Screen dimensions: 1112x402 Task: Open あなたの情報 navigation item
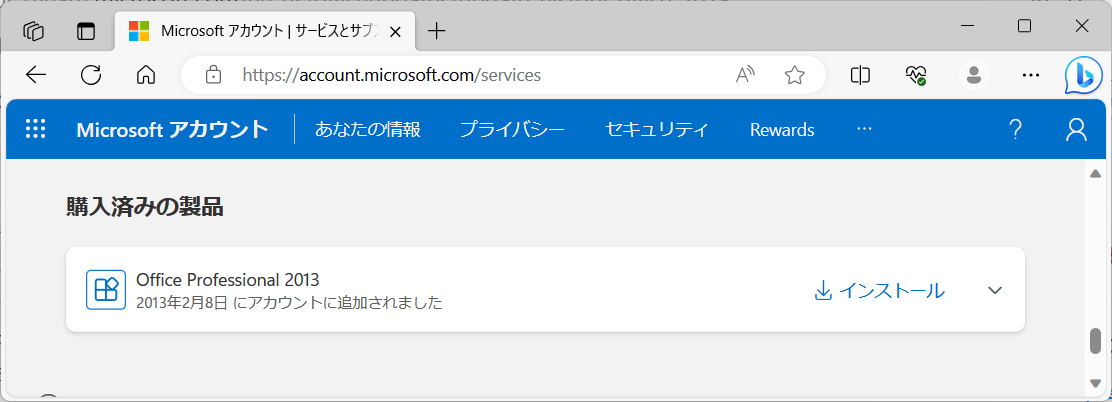368,129
